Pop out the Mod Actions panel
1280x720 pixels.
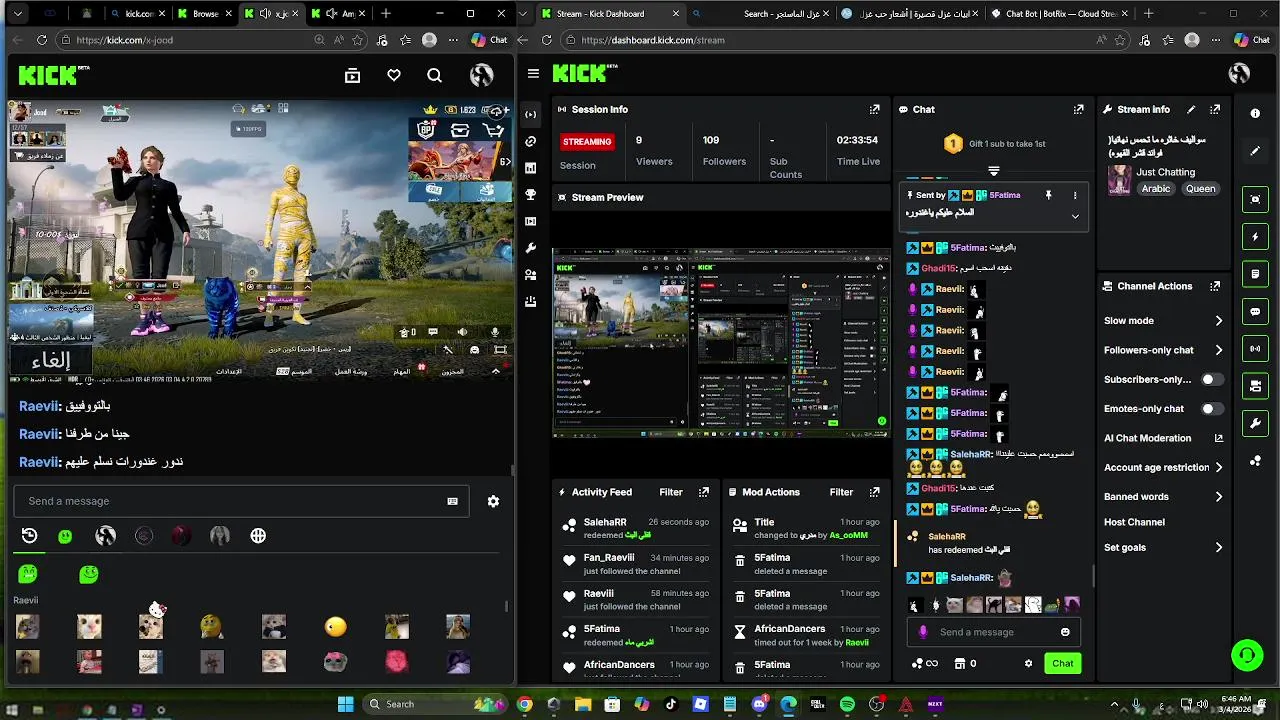point(874,492)
